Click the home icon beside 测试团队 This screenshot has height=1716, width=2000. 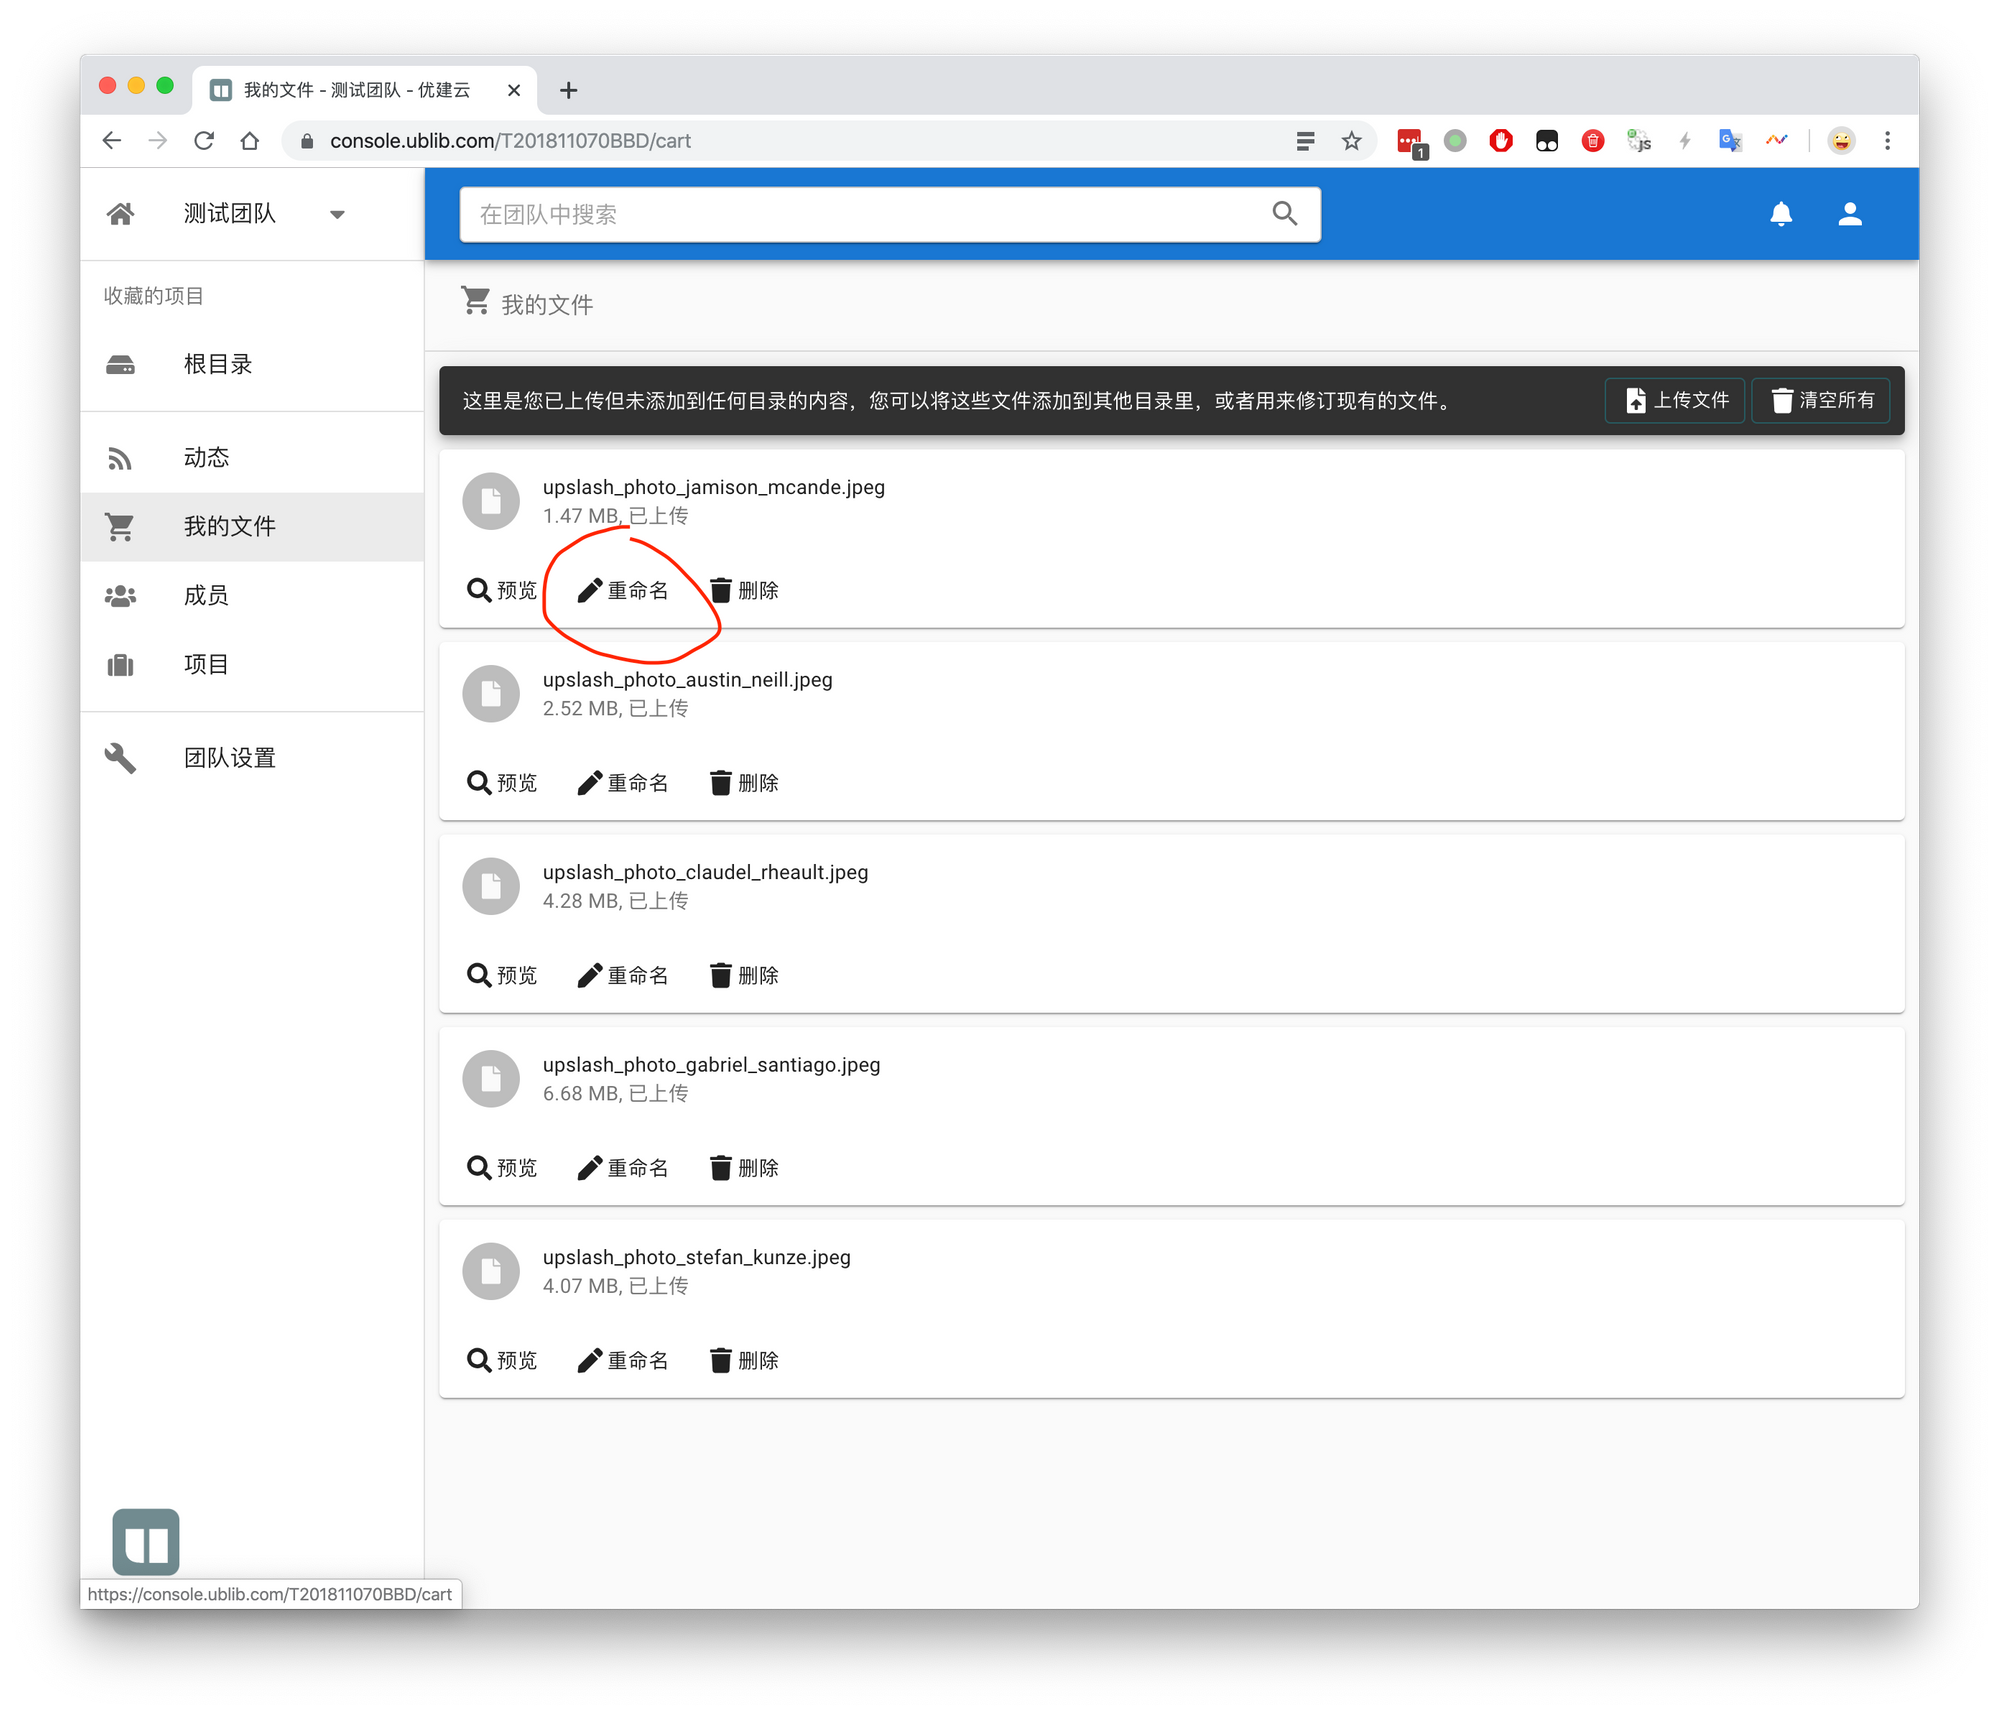[x=121, y=214]
